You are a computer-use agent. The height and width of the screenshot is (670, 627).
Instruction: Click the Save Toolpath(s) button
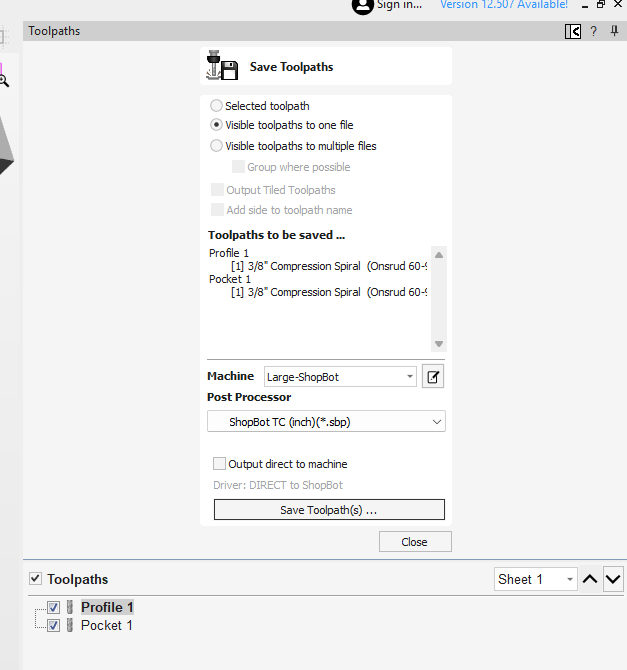[329, 510]
